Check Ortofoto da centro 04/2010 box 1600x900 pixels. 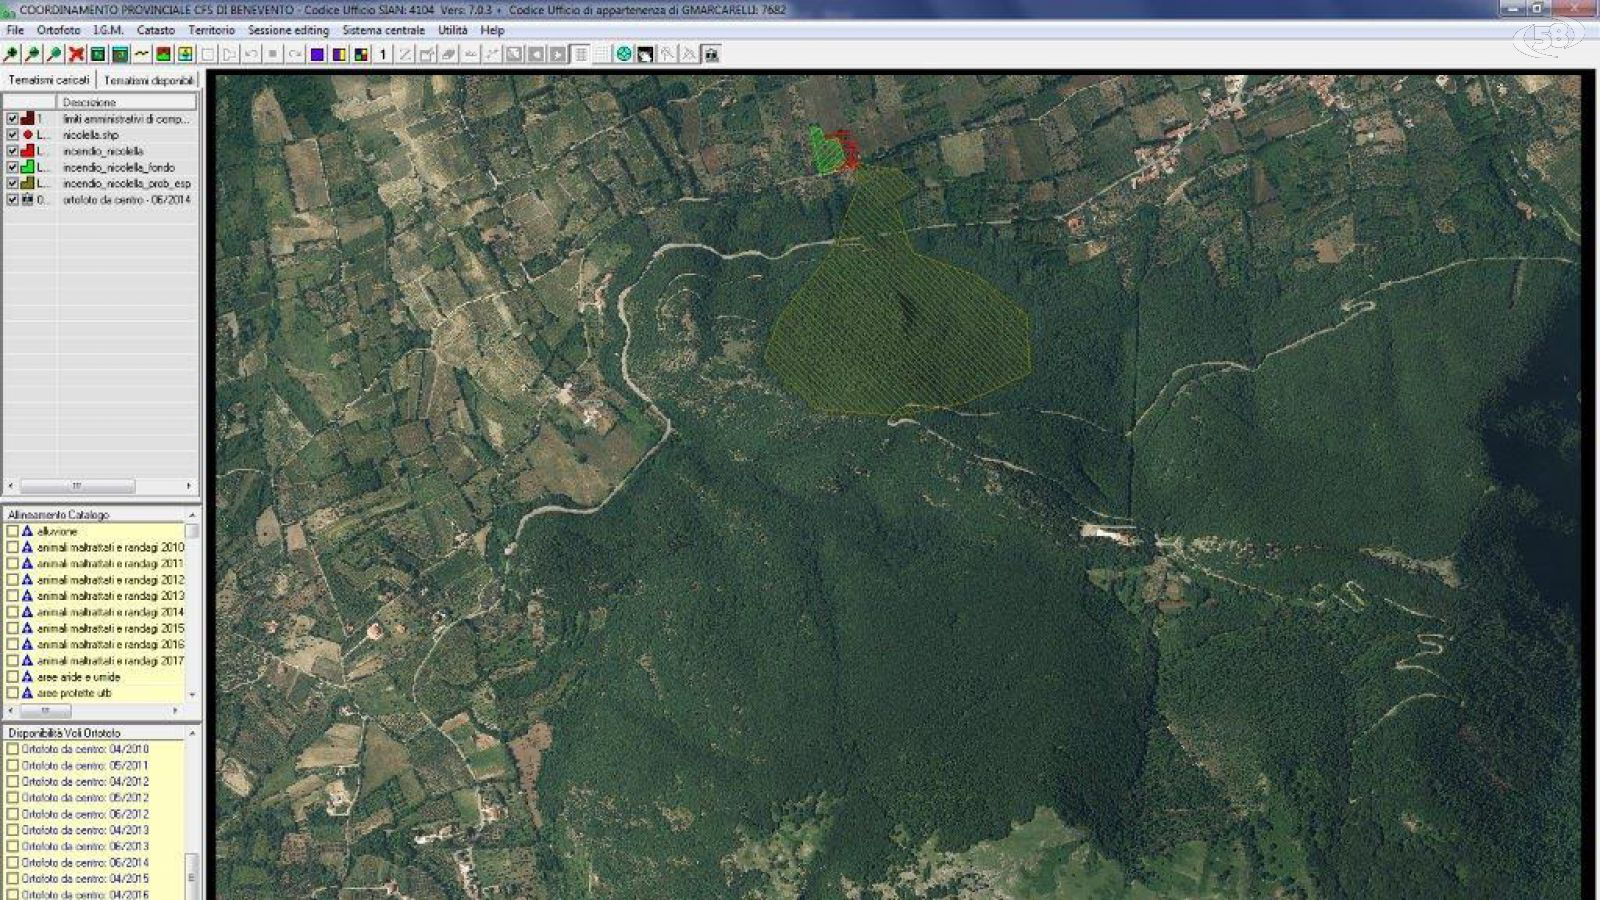coord(12,749)
